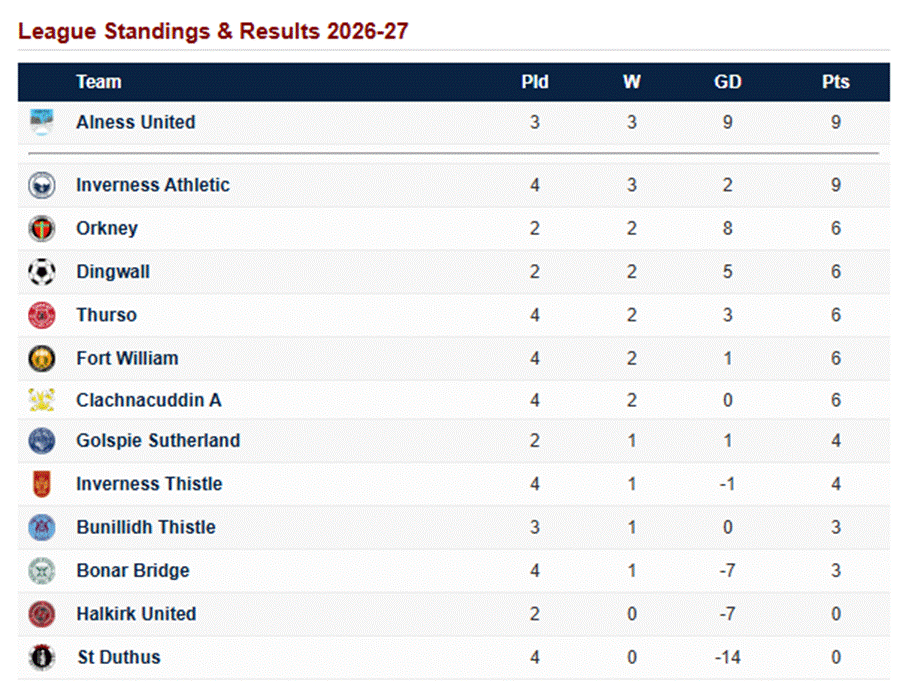This screenshot has height=692, width=902.
Task: Click the GD column header
Action: click(728, 82)
